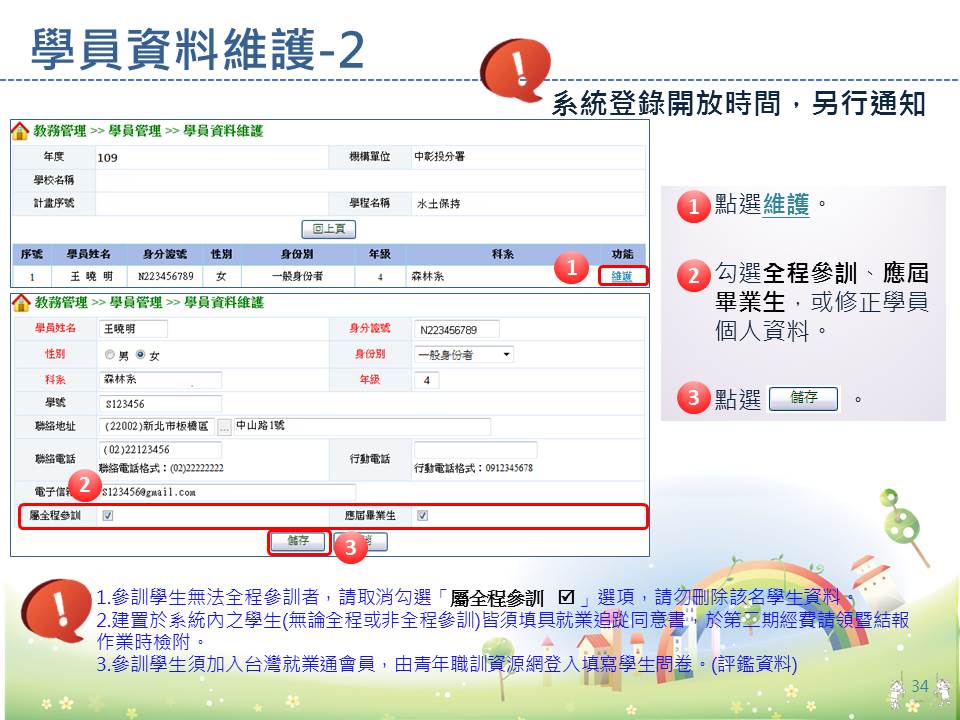Click the 回上頁 back button
Screen dimensions: 960x720
[328, 228]
